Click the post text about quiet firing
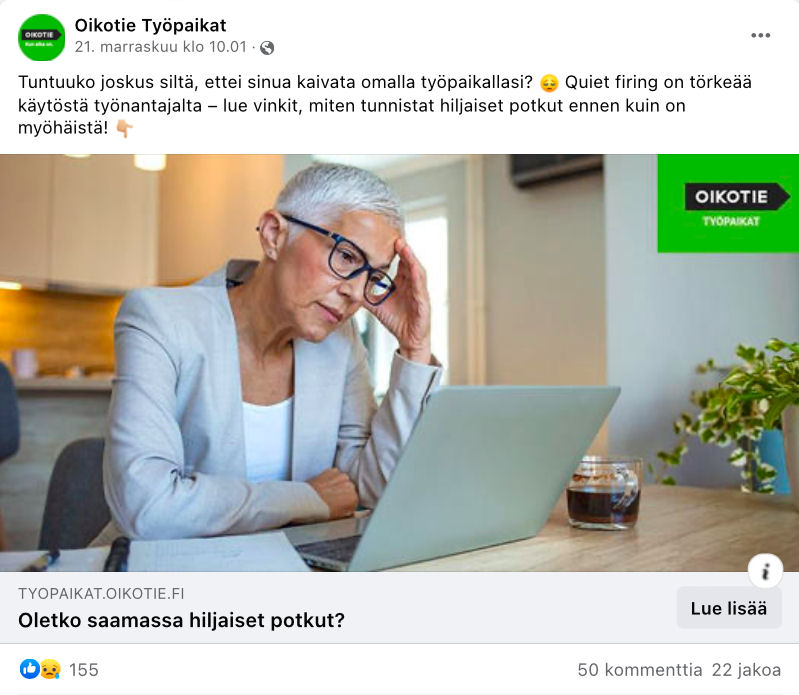The width and height of the screenshot is (799, 695). [385, 105]
